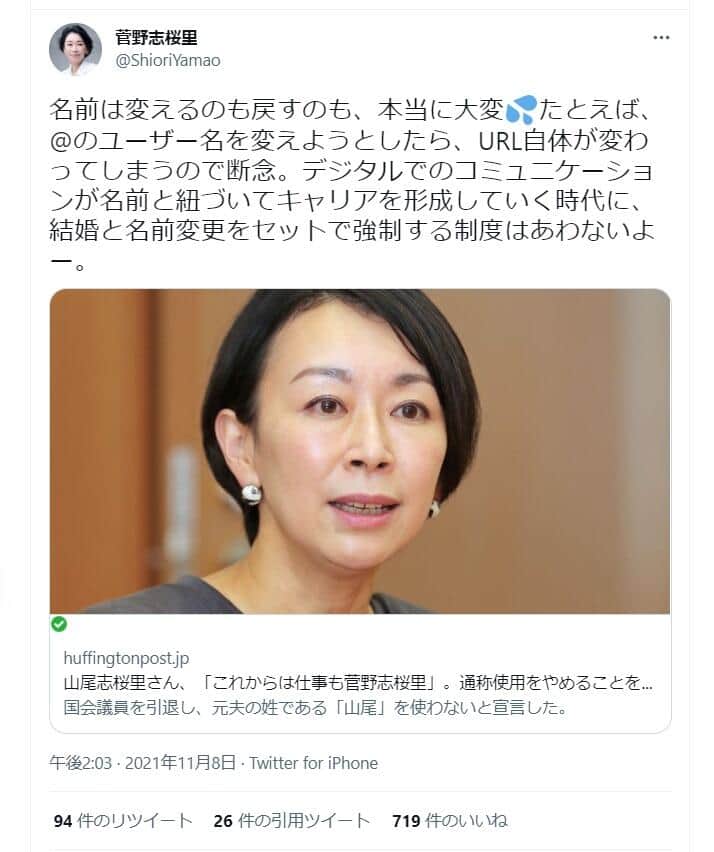The height and width of the screenshot is (852, 714).
Task: Open the article preview photo
Action: coord(360,452)
